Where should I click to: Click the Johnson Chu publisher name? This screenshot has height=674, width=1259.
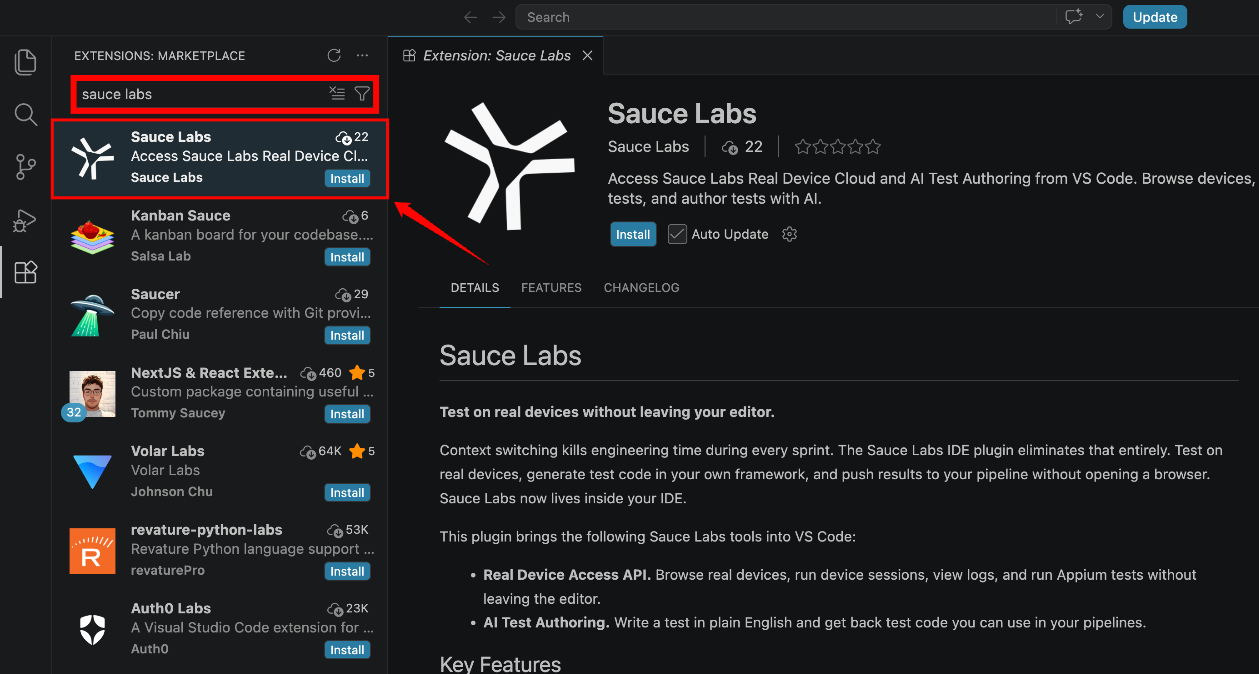(172, 492)
